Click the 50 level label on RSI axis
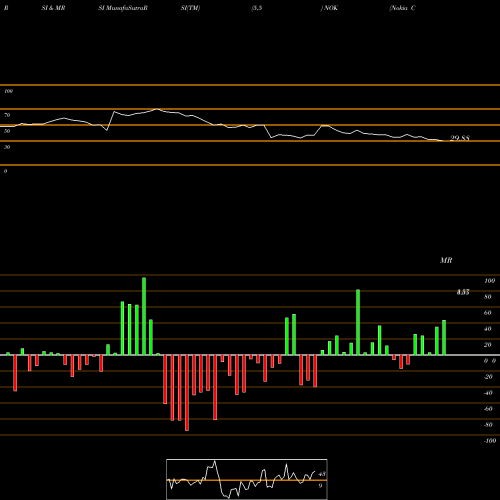 click(7, 131)
